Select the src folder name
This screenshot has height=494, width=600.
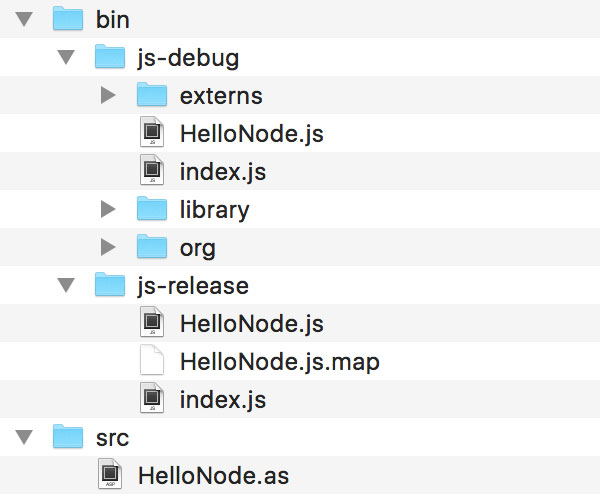coord(113,438)
